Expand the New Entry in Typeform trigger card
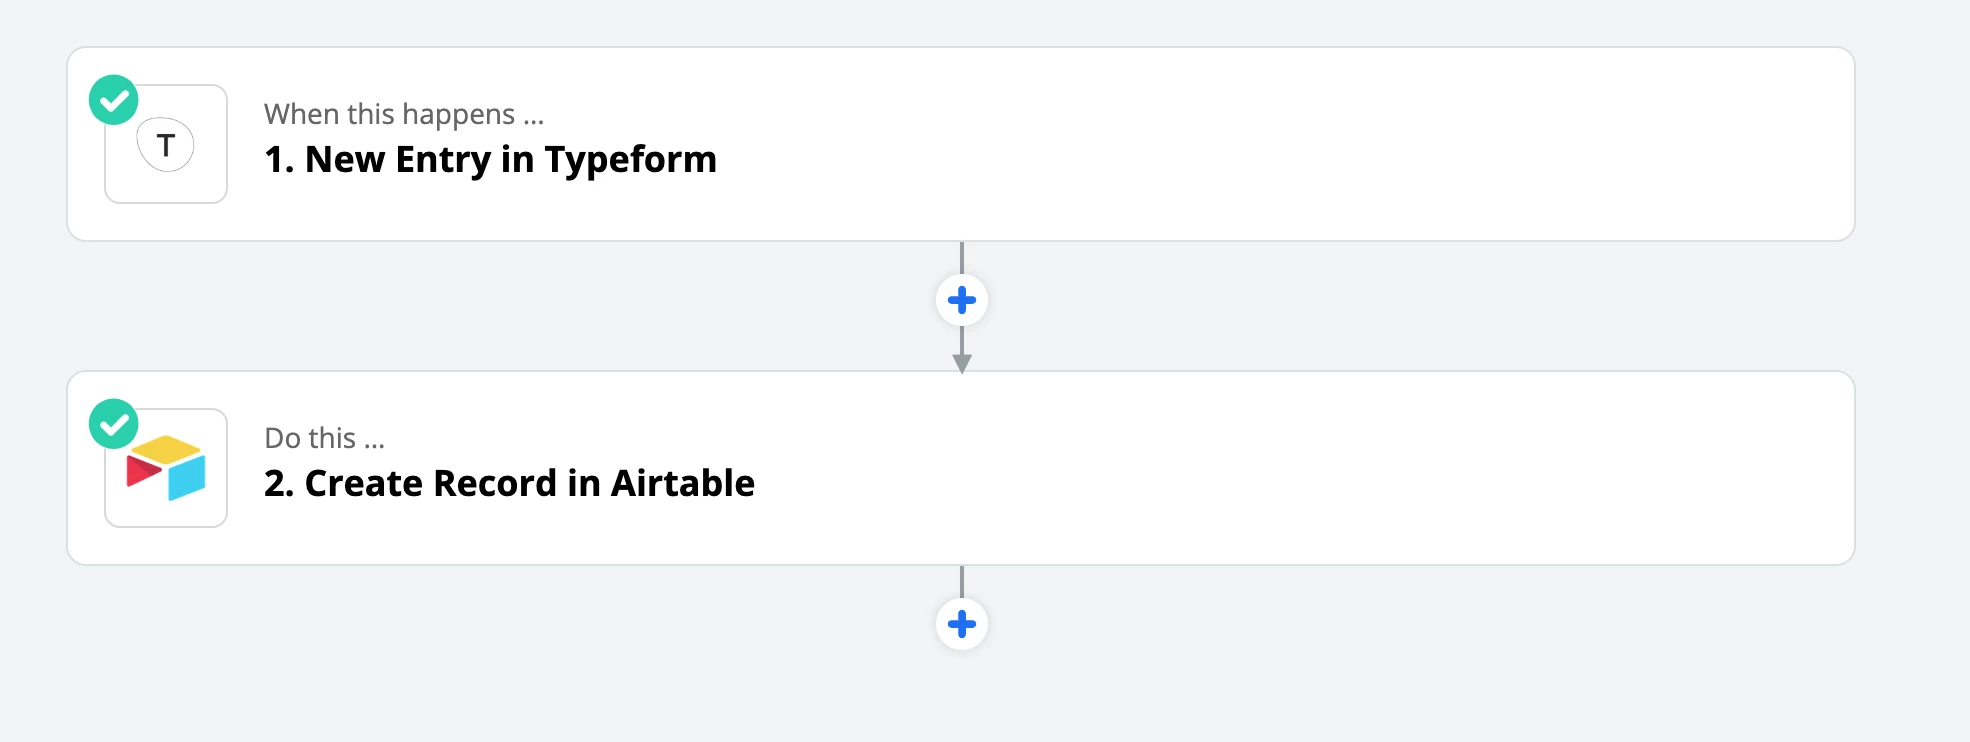 961,144
